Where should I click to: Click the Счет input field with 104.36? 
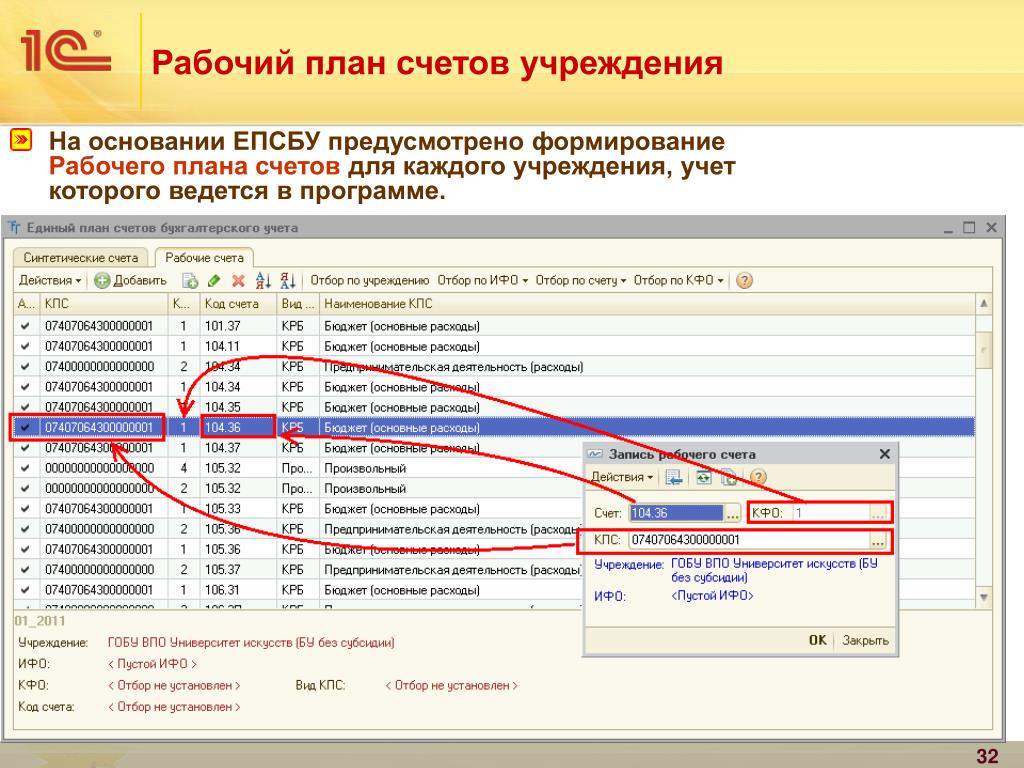click(677, 513)
